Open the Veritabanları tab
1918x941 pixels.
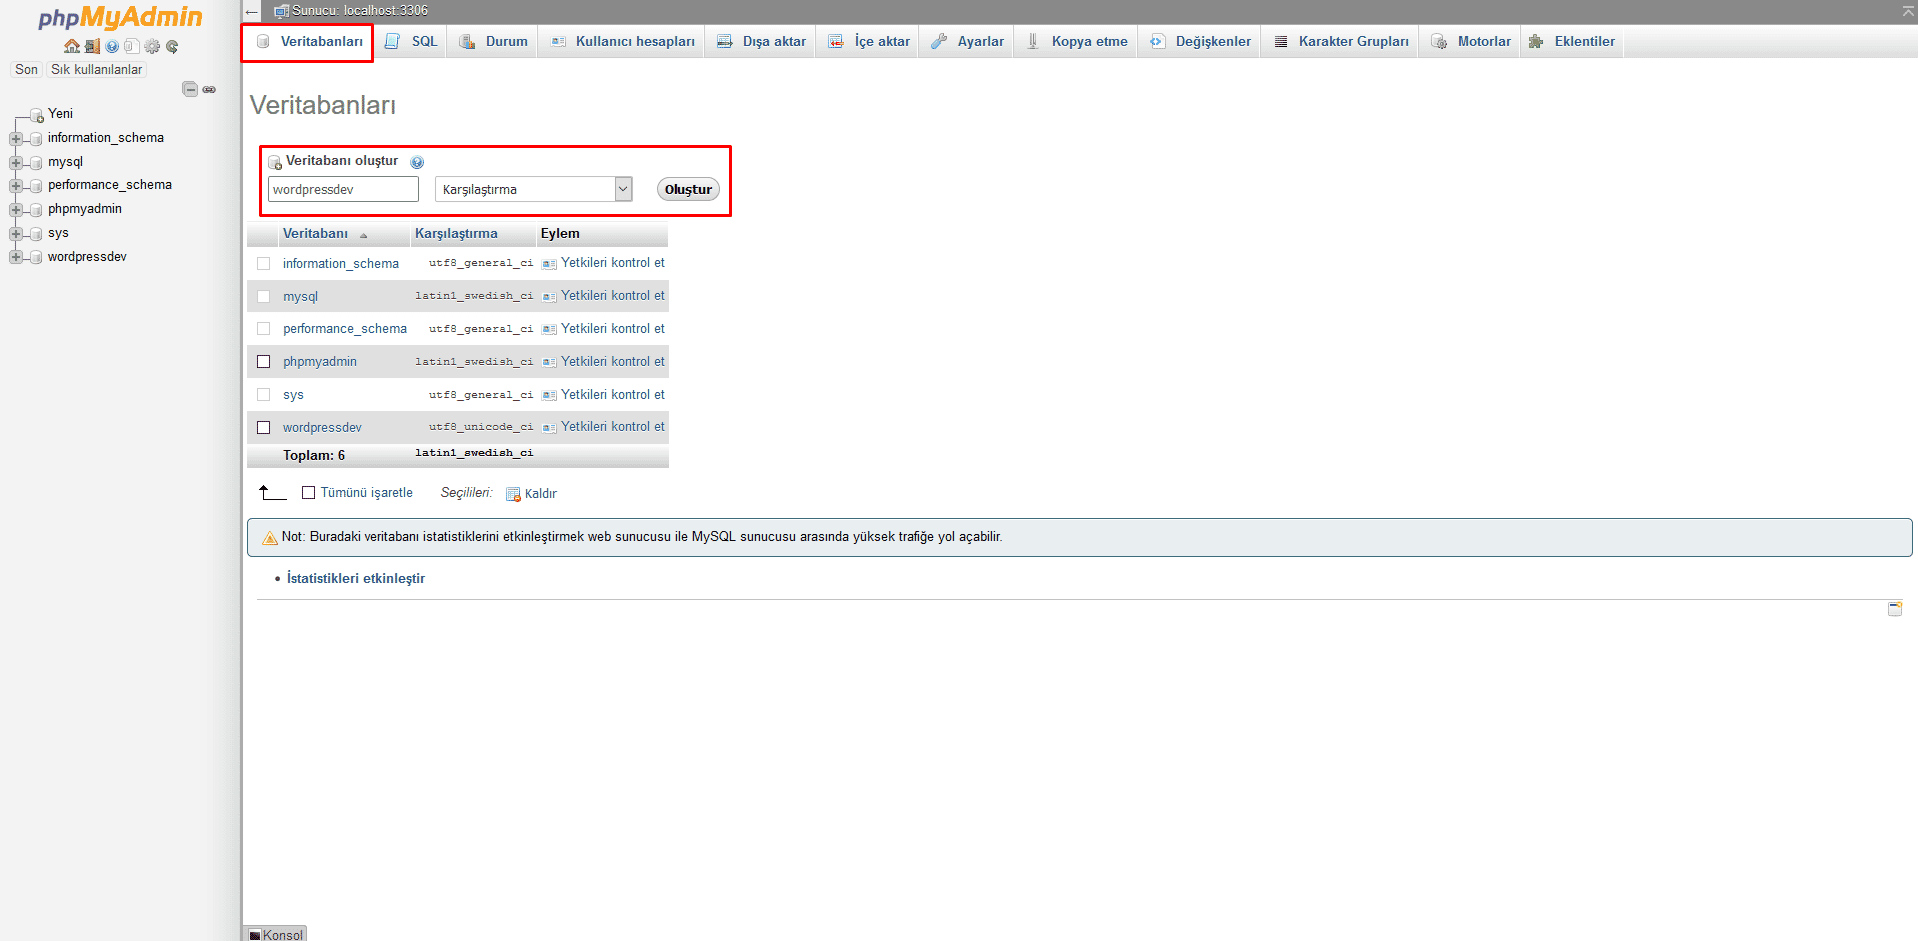[x=308, y=42]
